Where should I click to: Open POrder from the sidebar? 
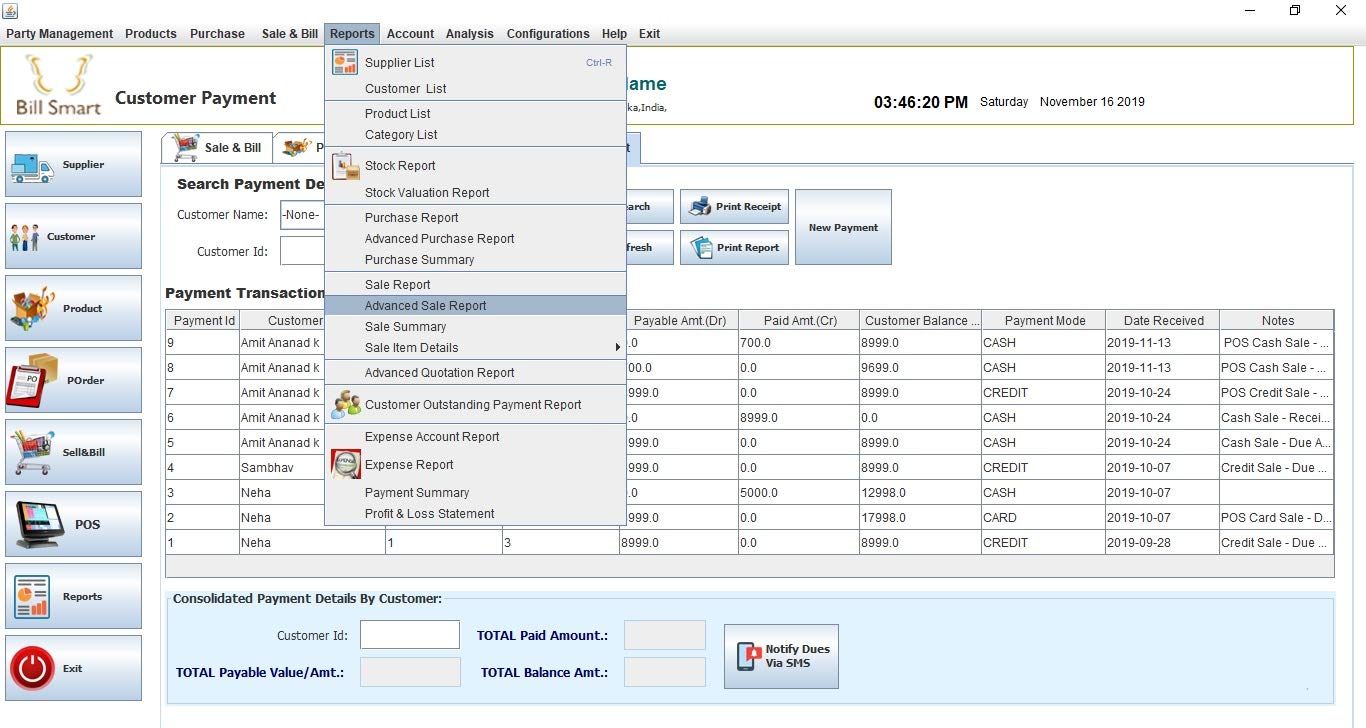[x=73, y=380]
